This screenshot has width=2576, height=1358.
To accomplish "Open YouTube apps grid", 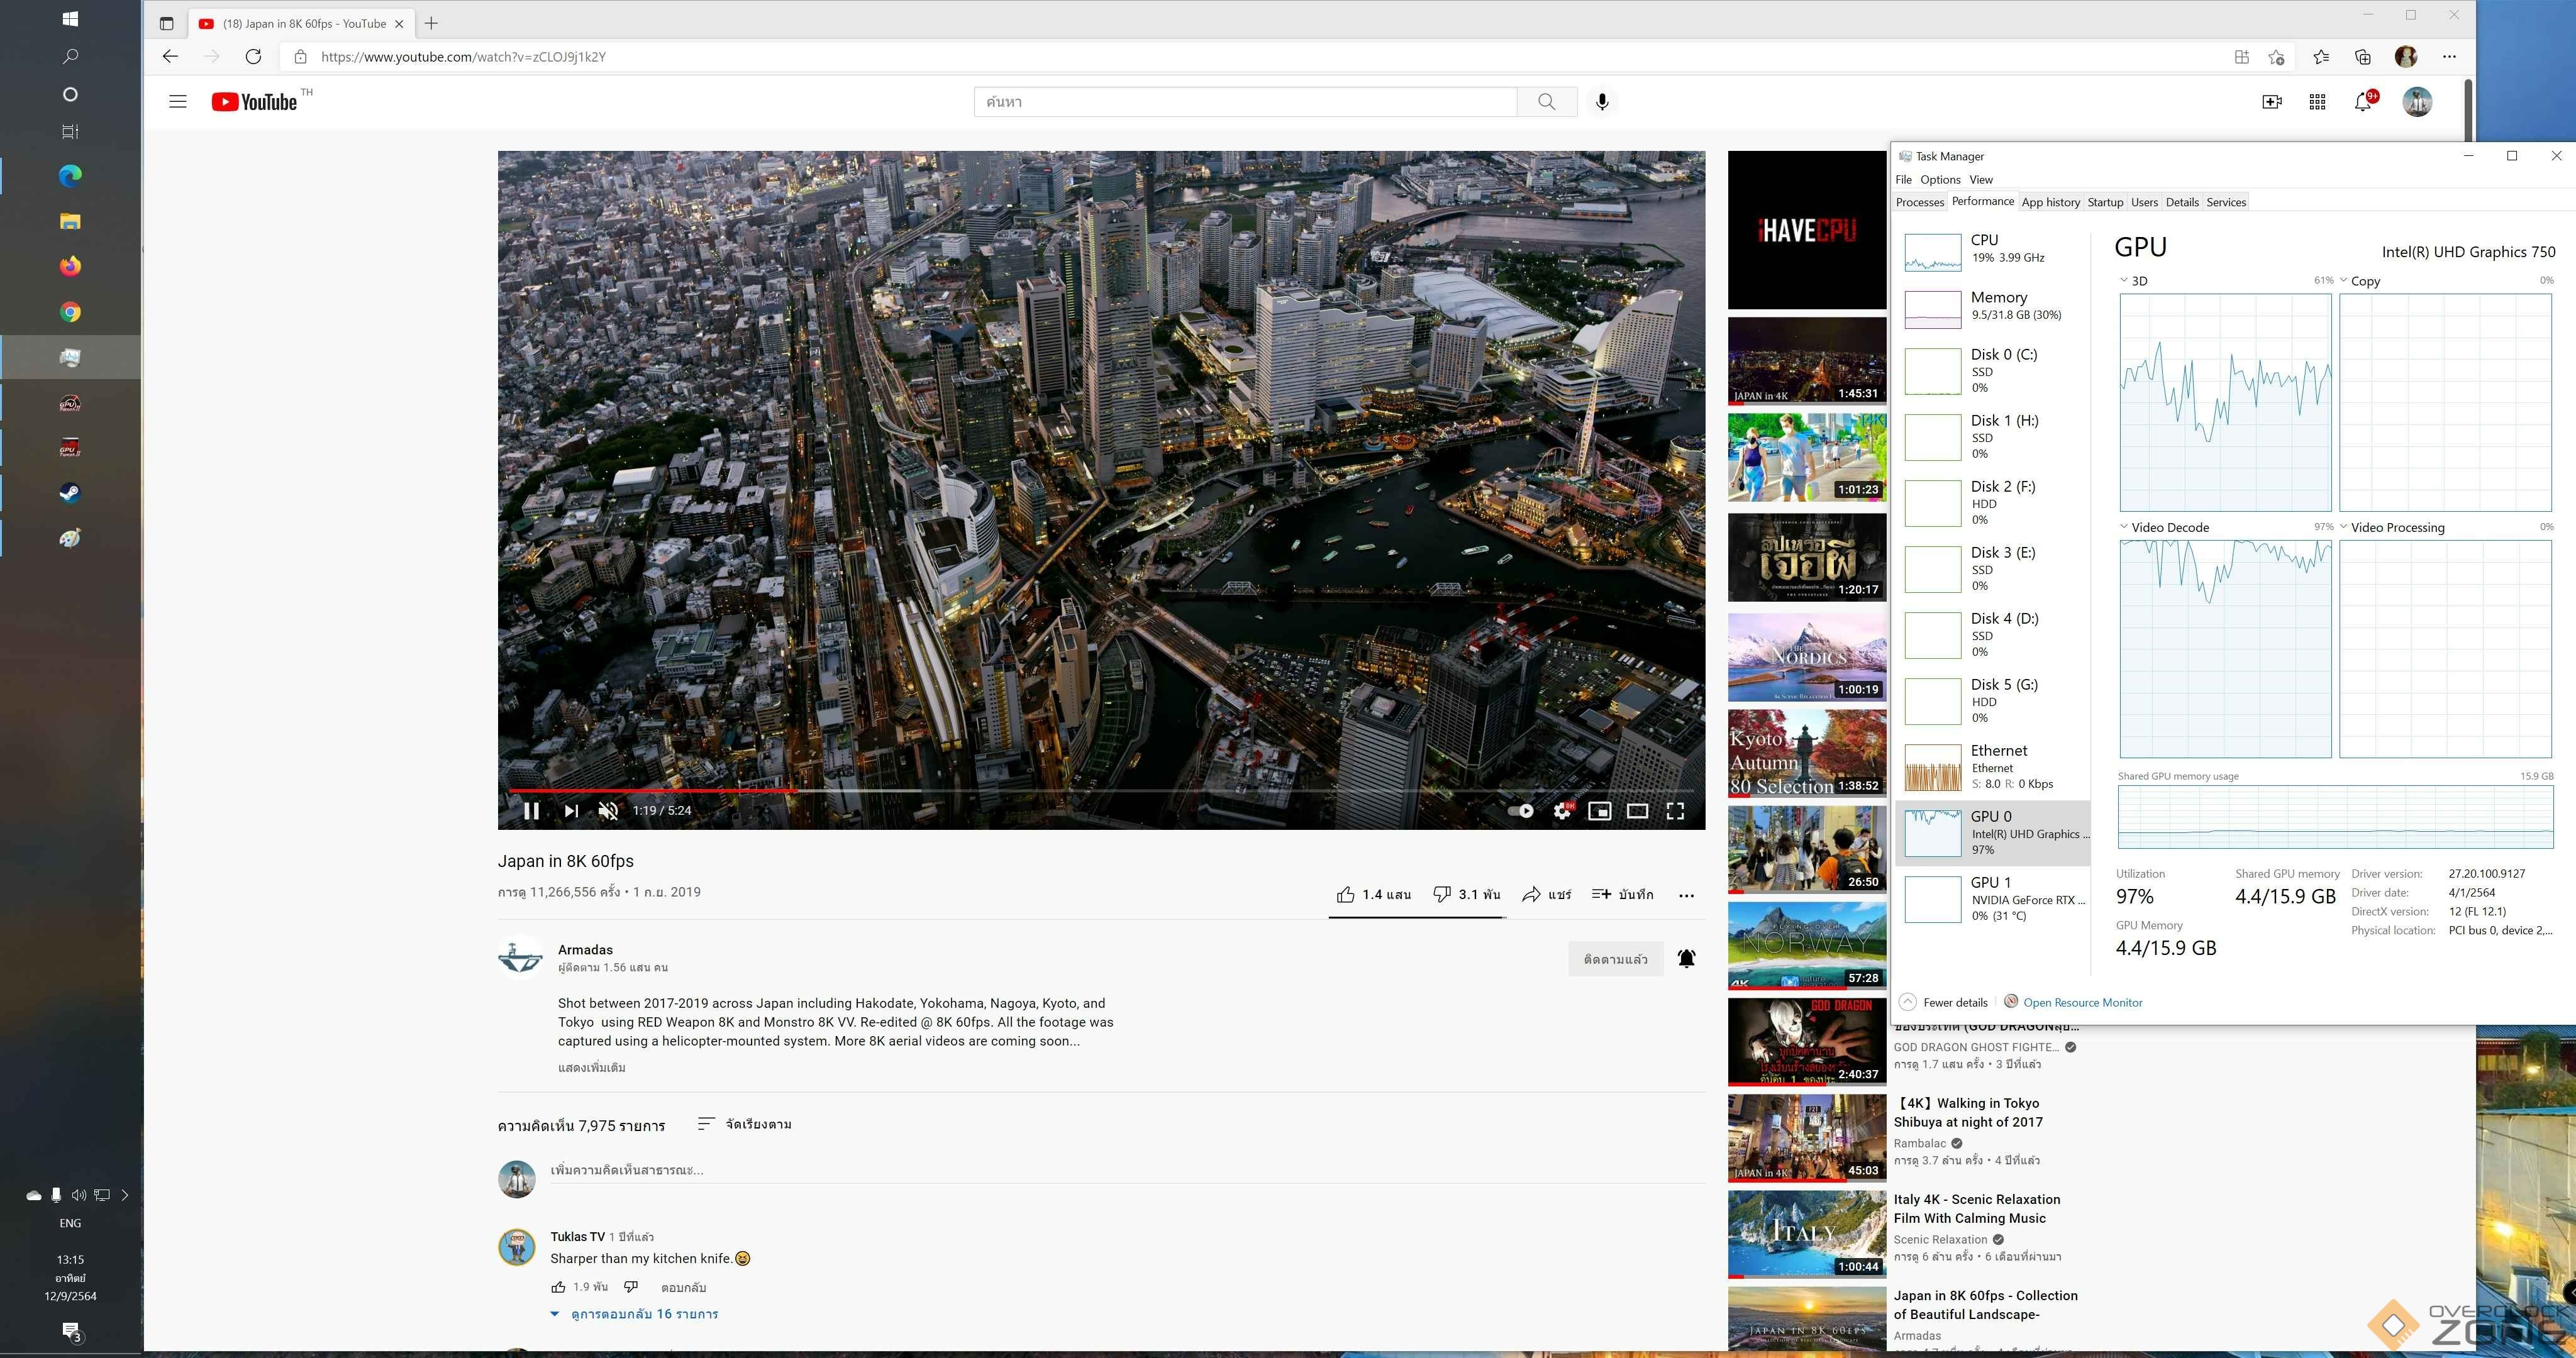I will (2317, 102).
